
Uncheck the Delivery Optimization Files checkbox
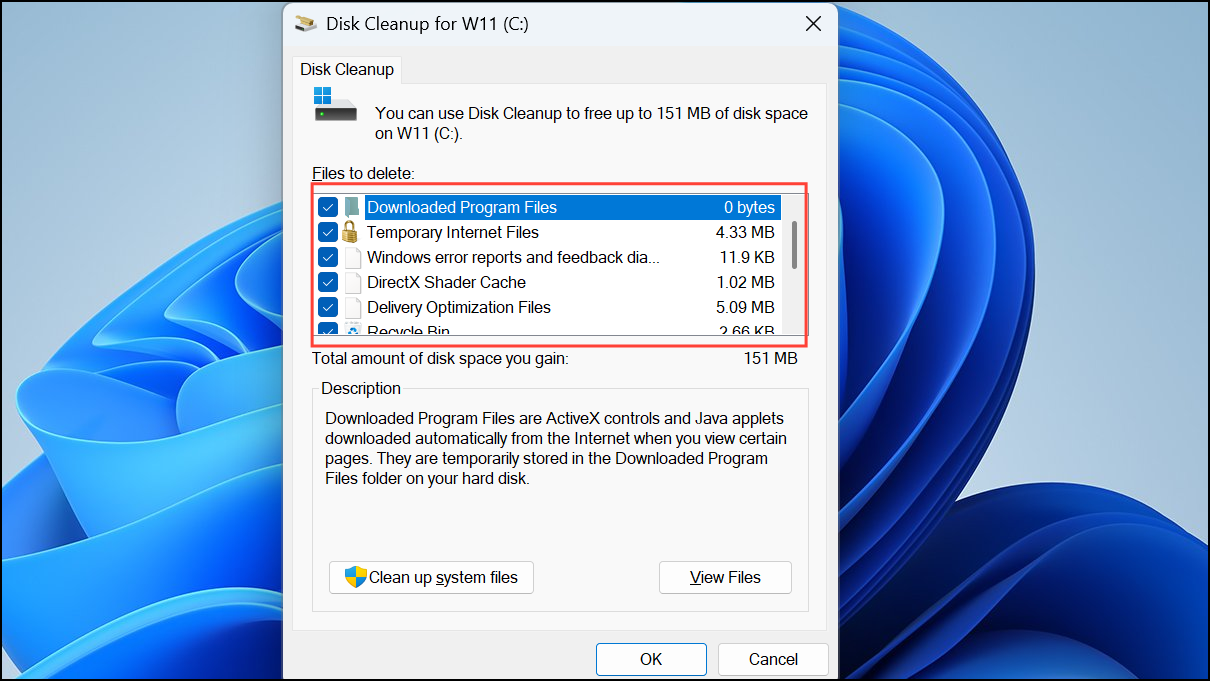tap(328, 307)
